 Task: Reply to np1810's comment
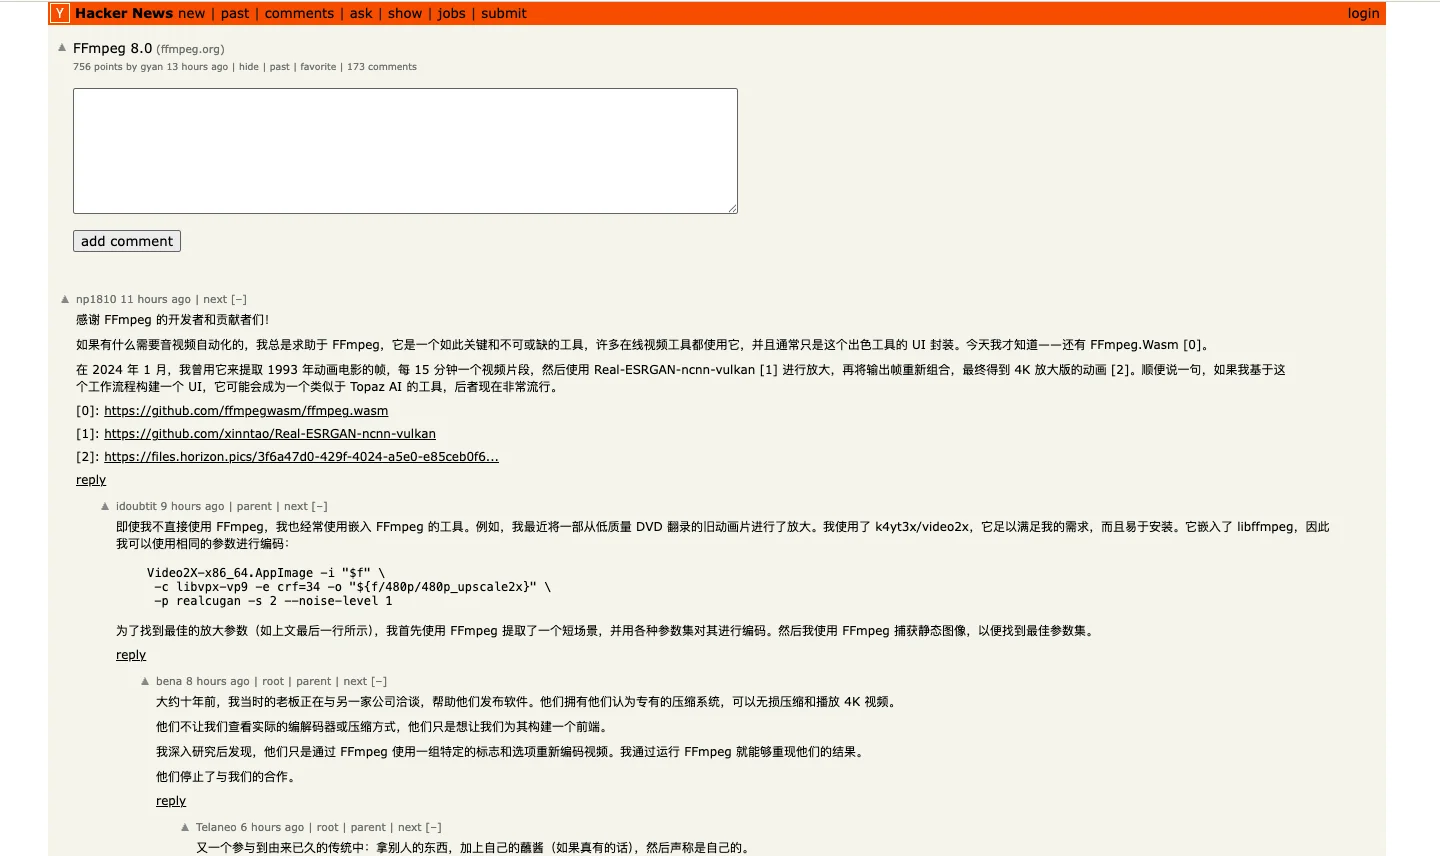click(x=91, y=480)
